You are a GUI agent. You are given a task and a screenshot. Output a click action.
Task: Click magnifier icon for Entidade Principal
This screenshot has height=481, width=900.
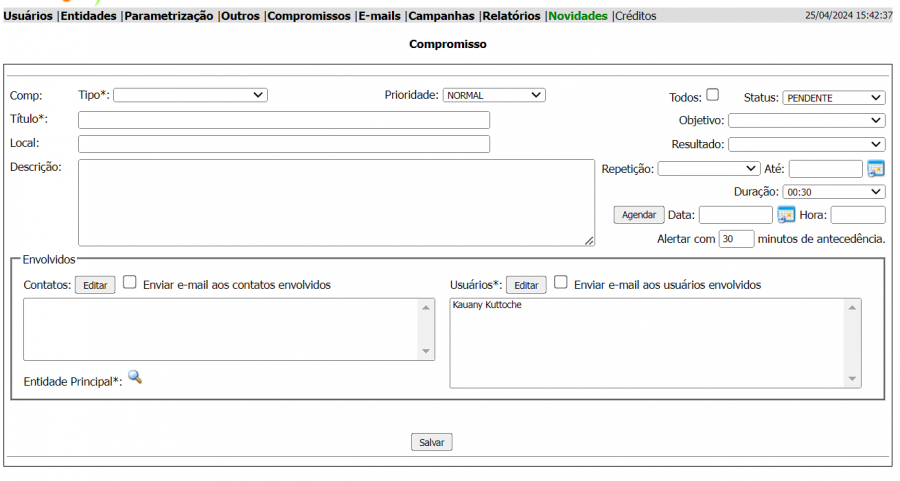click(135, 377)
